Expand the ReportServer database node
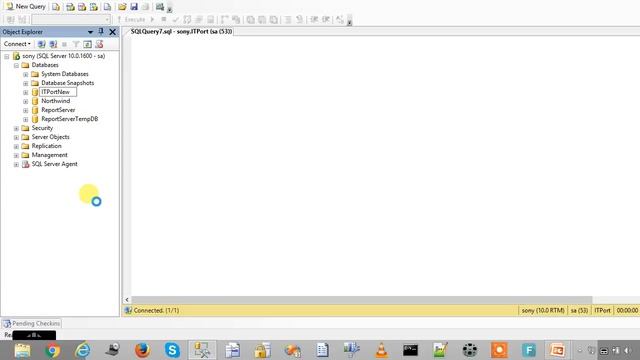 [x=25, y=110]
